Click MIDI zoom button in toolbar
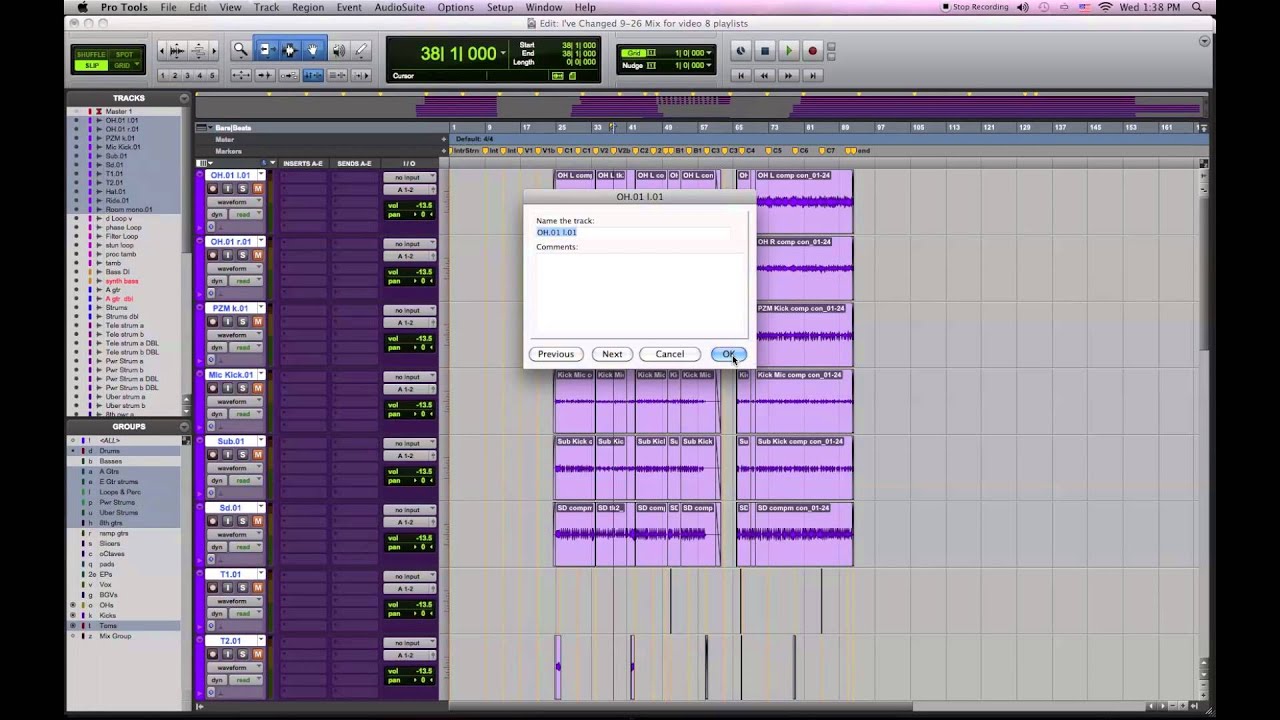This screenshot has width=1280, height=720. 197,50
